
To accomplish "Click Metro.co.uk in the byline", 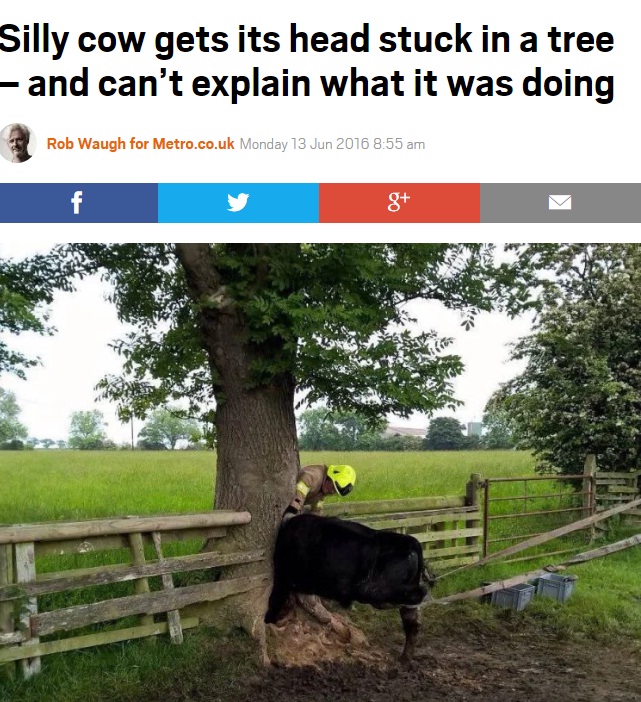I will click(193, 144).
